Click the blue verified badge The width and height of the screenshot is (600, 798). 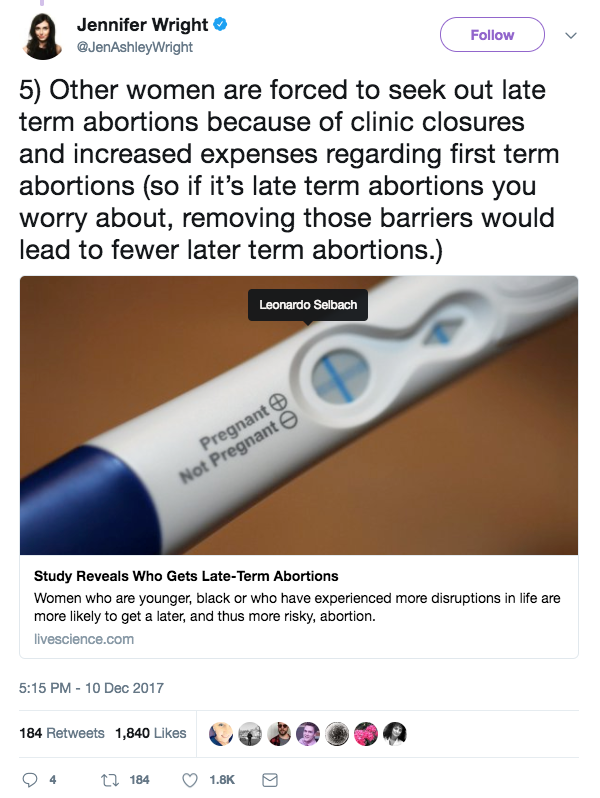220,25
